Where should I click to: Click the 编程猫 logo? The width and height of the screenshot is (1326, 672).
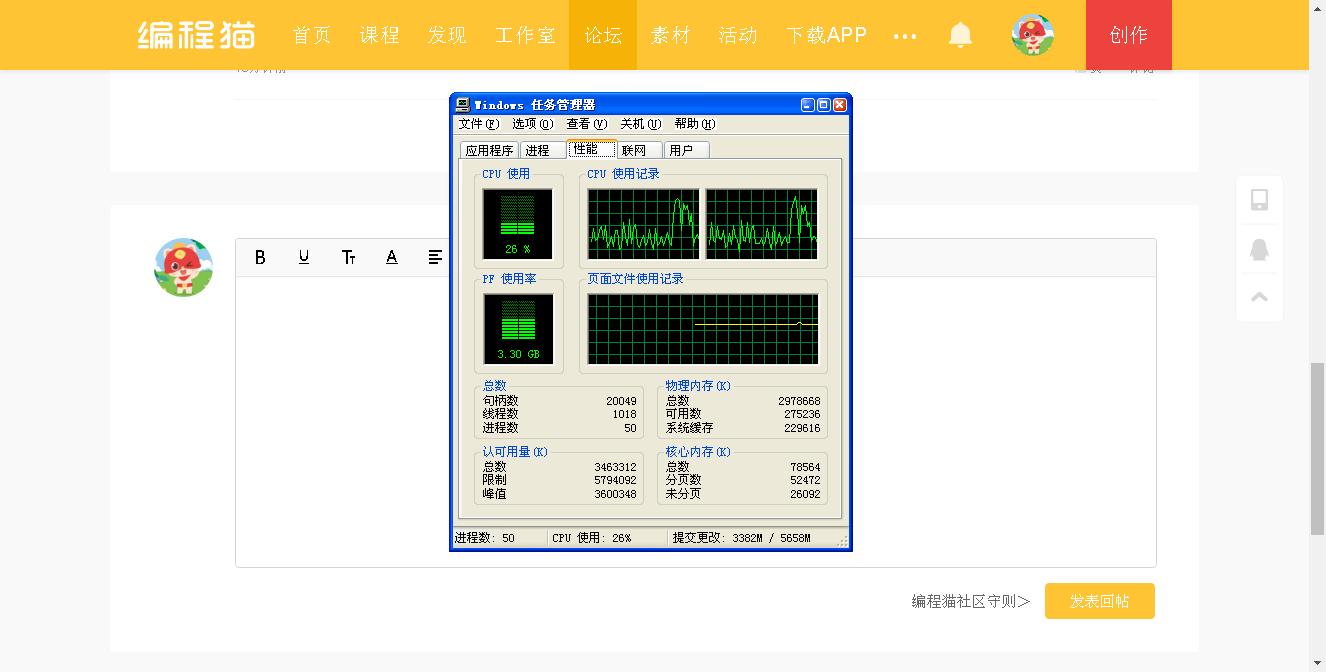tap(196, 35)
